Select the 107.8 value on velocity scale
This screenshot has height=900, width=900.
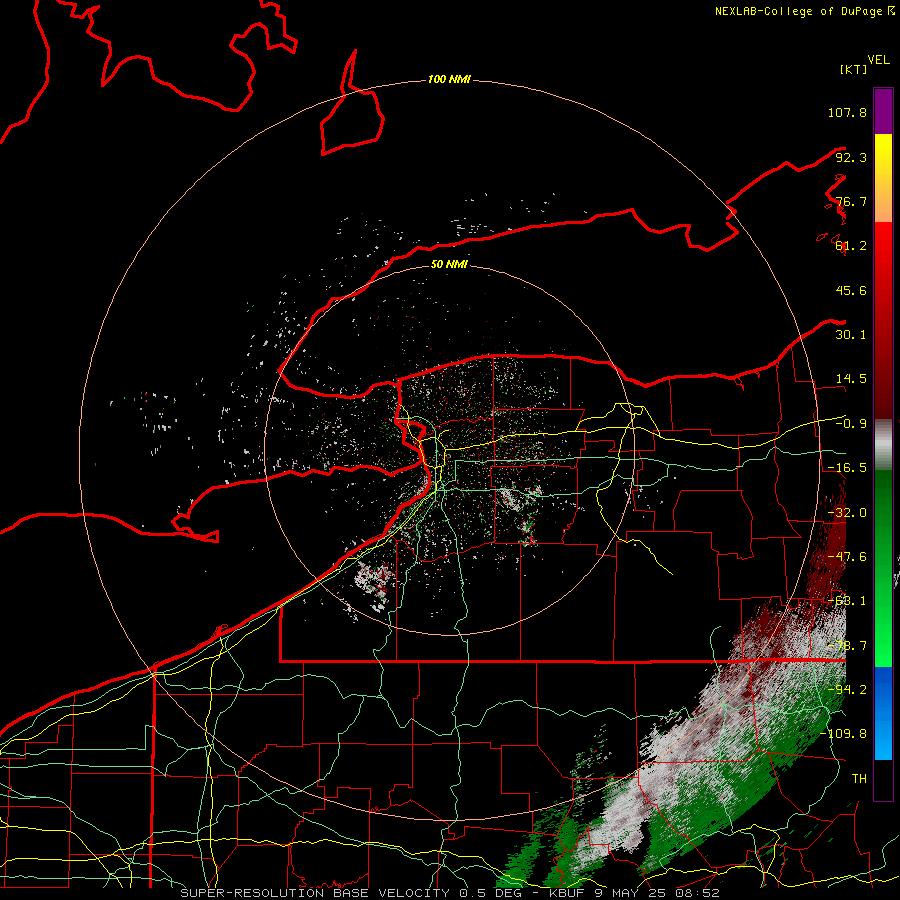(847, 112)
